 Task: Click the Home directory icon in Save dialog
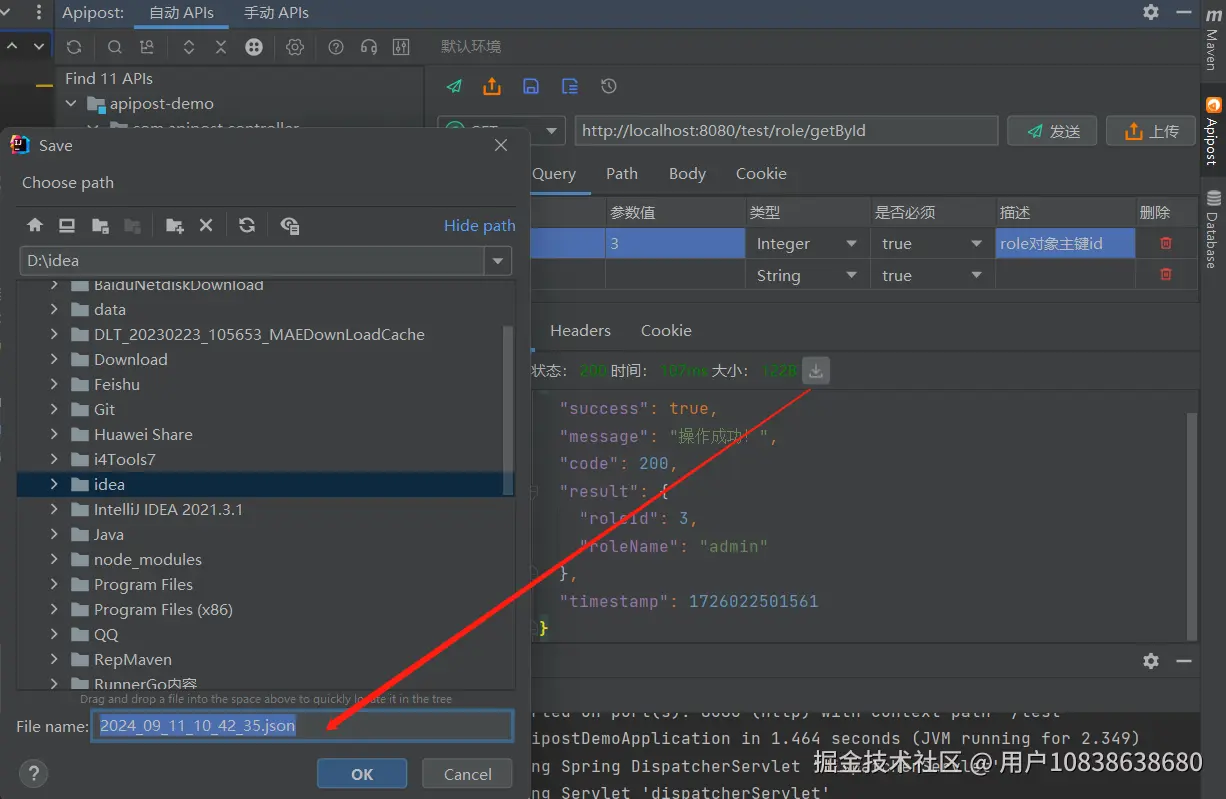(35, 226)
